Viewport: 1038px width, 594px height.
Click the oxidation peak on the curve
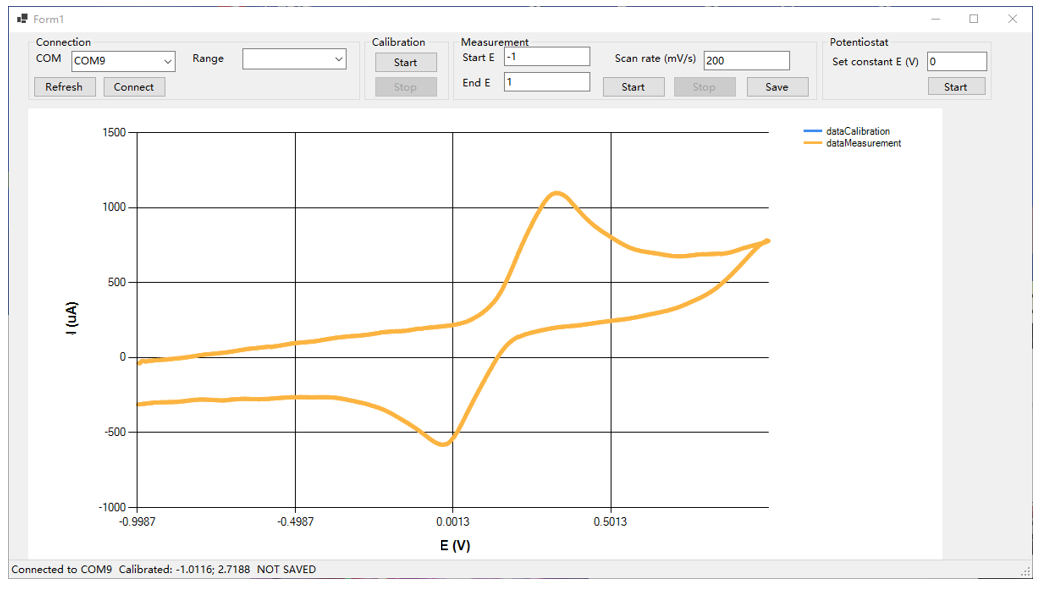557,193
